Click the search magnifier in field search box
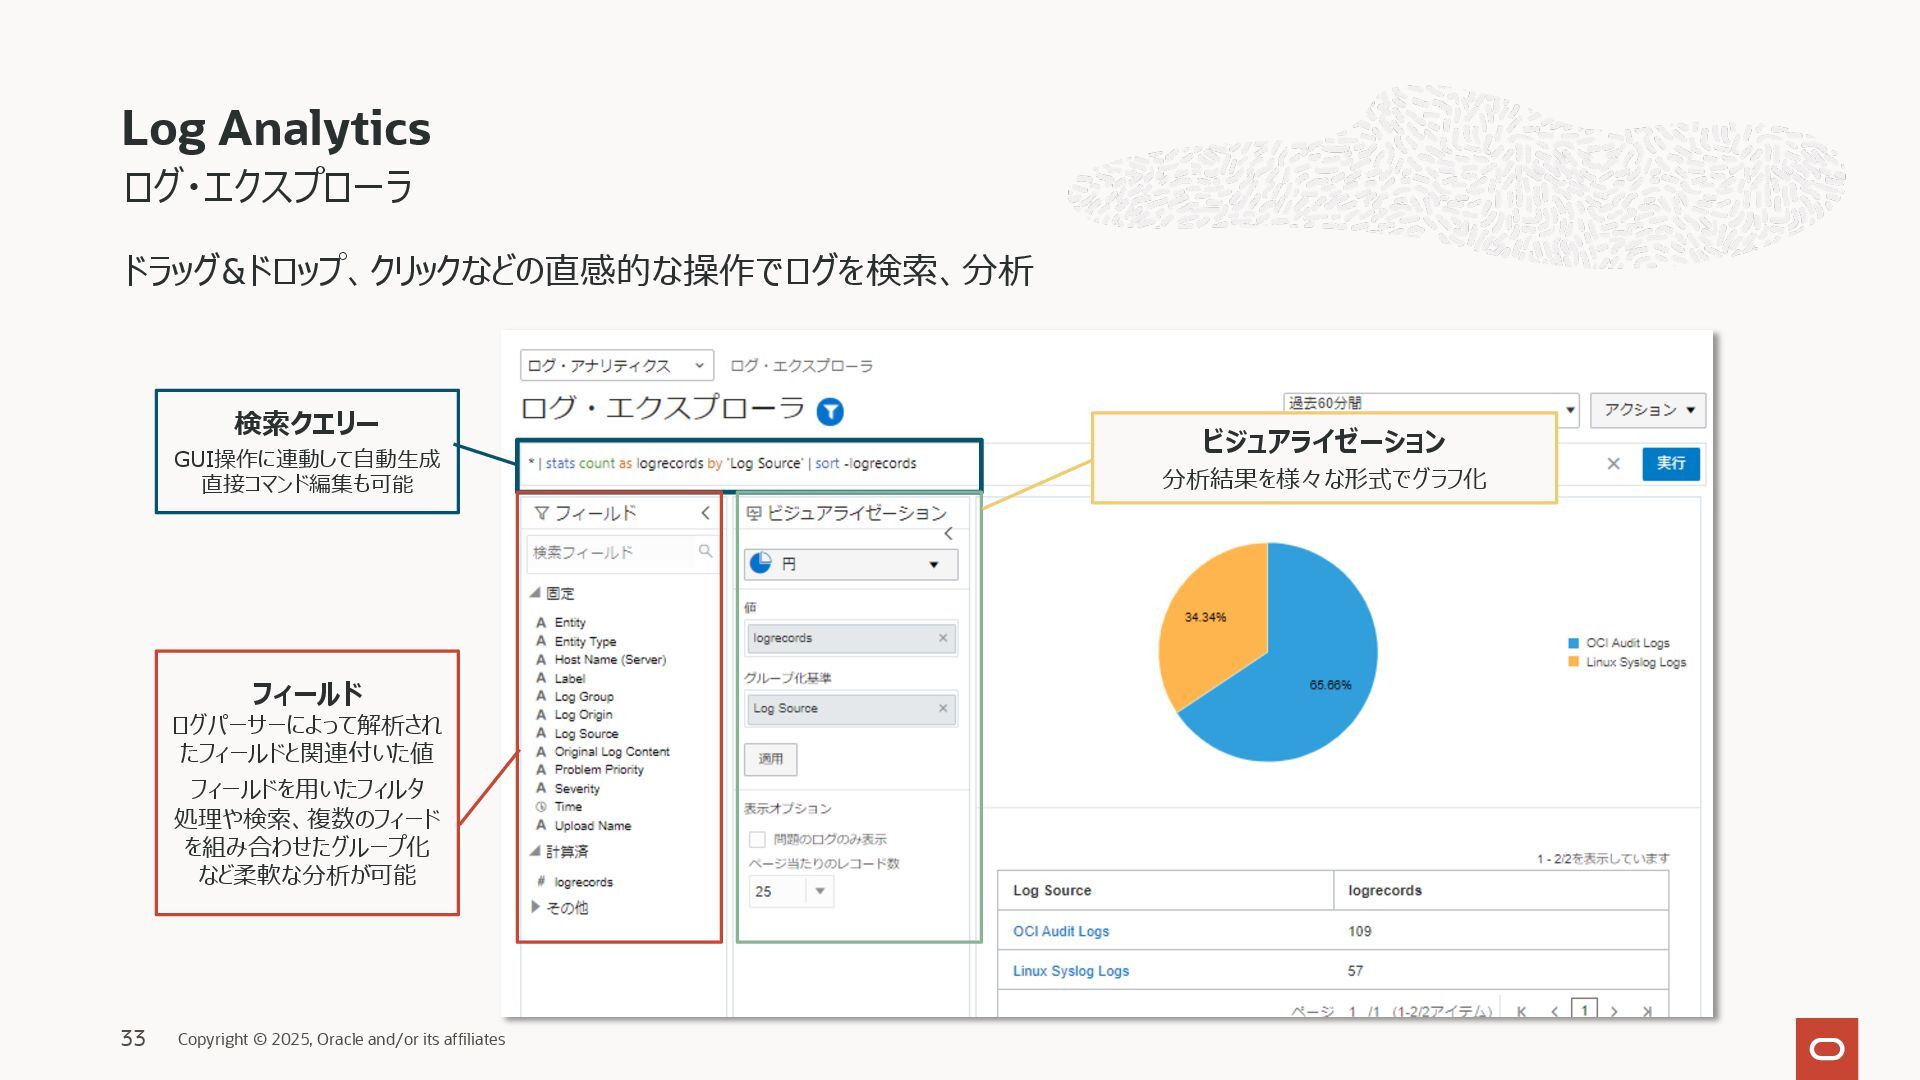The height and width of the screenshot is (1080, 1920). pos(705,551)
